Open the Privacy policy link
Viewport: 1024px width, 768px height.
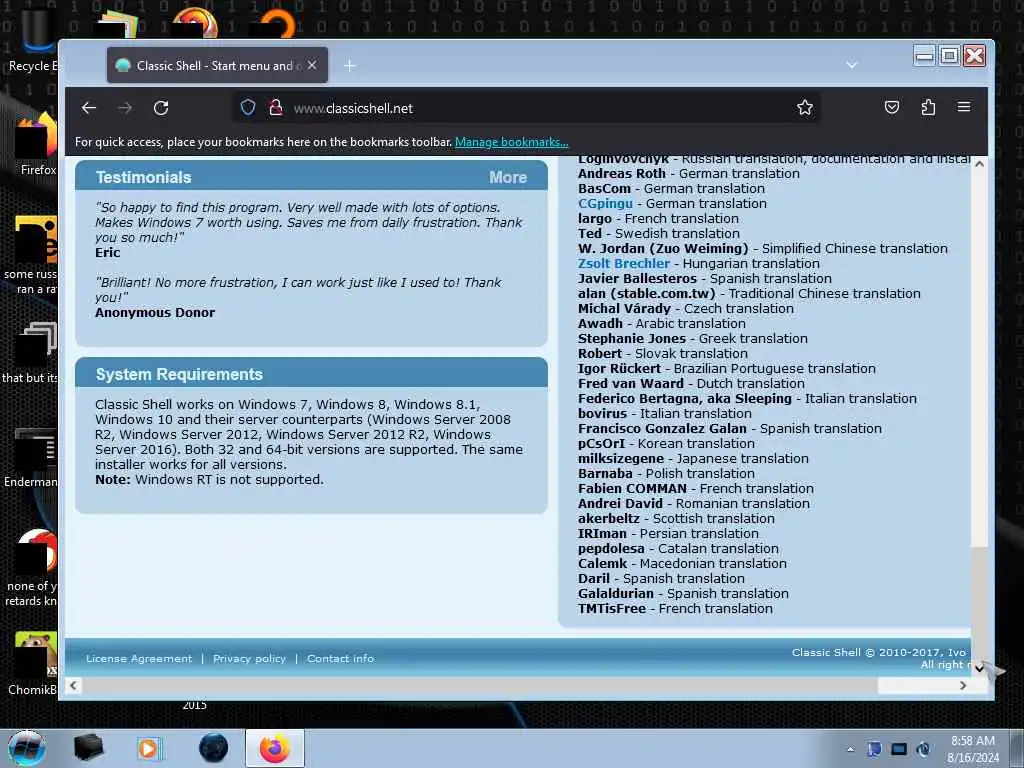(x=249, y=658)
